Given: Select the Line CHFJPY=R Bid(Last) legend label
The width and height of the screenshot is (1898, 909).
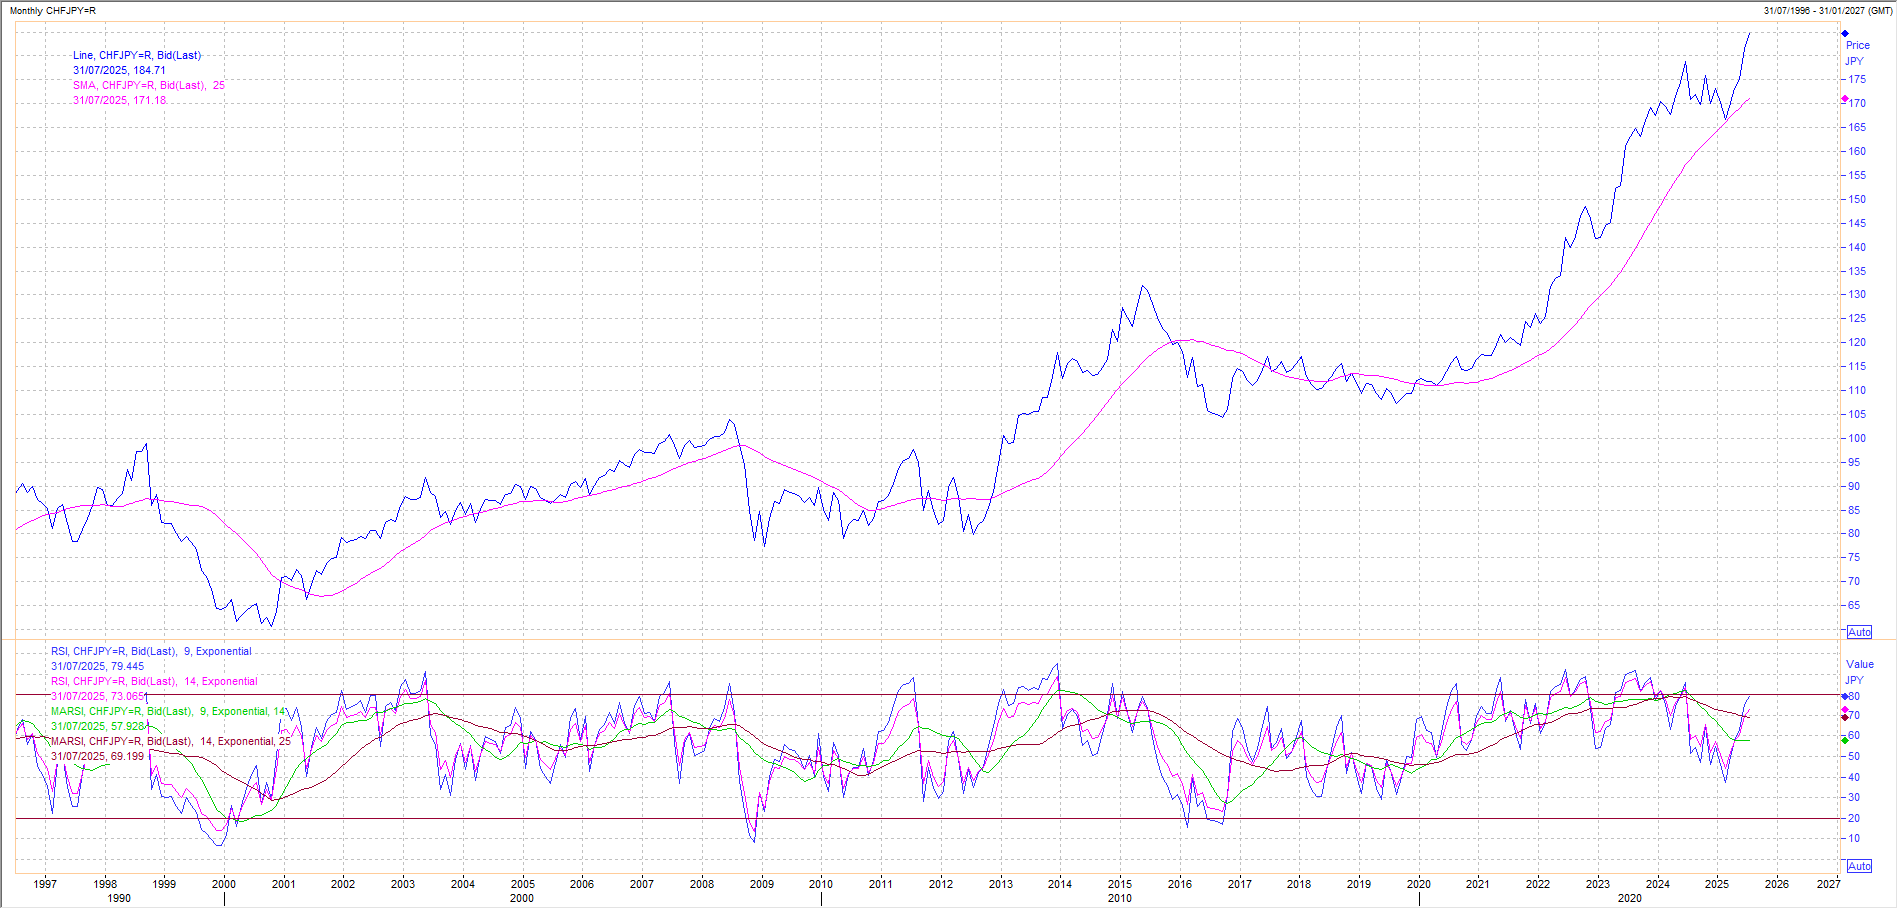Looking at the screenshot, I should tap(136, 56).
